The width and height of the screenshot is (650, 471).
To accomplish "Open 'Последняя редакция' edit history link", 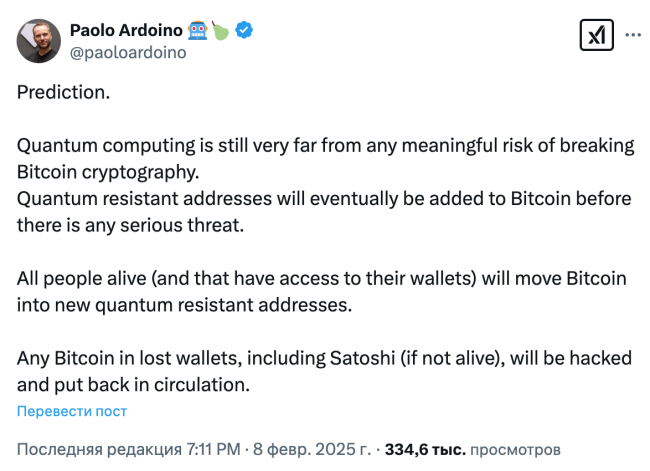I will [x=99, y=449].
